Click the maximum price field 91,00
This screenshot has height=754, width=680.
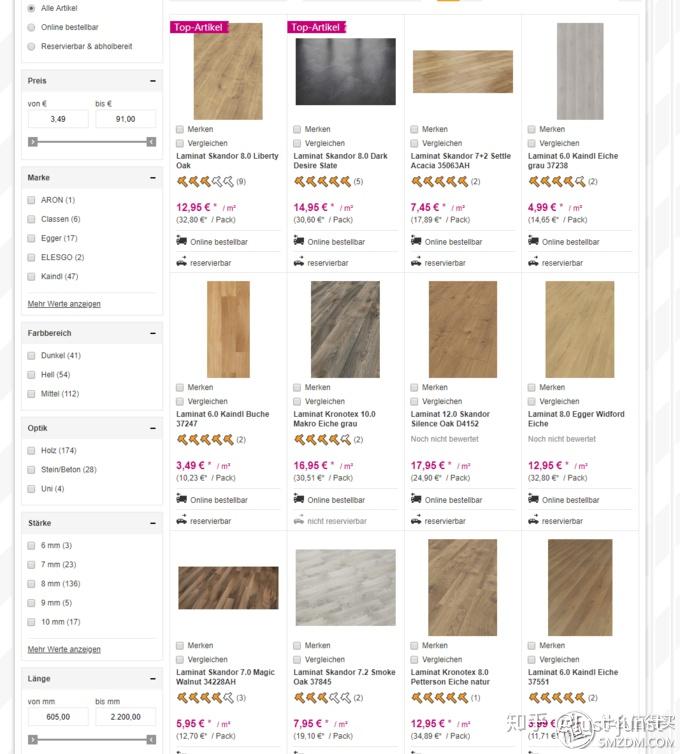tap(126, 119)
